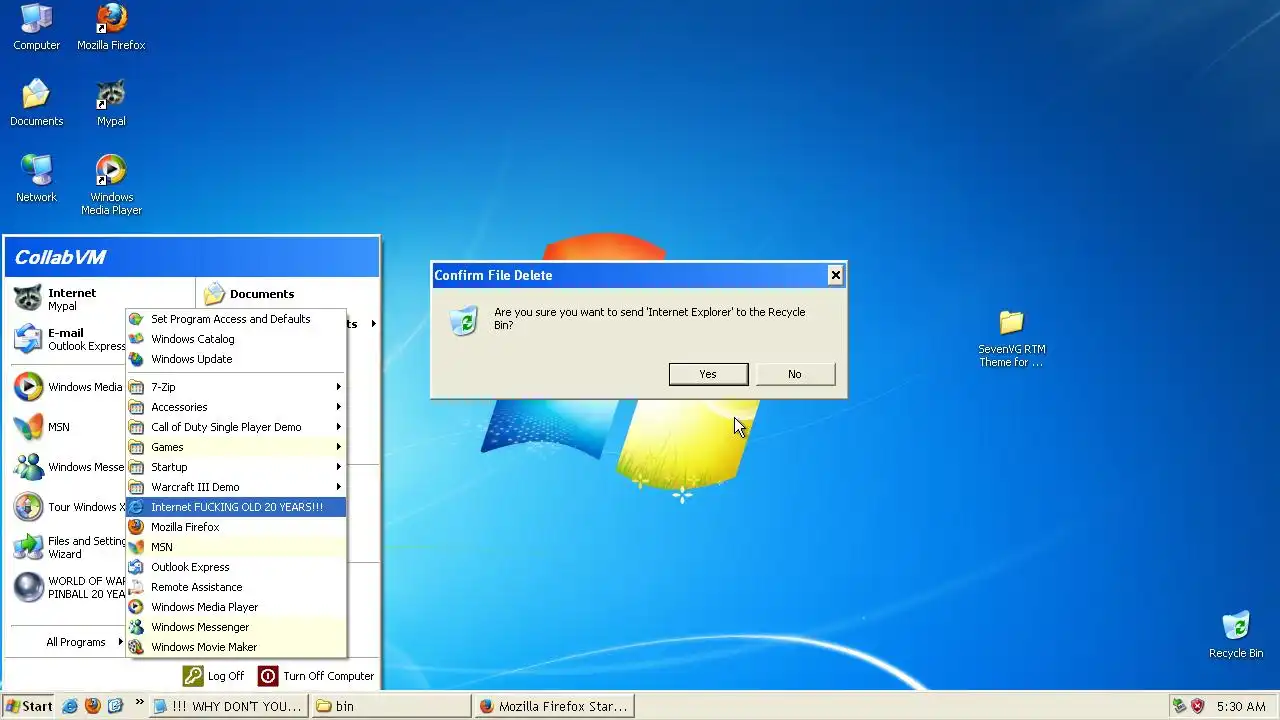Click Internet Explorer in the Quick Launch bar

(x=70, y=706)
